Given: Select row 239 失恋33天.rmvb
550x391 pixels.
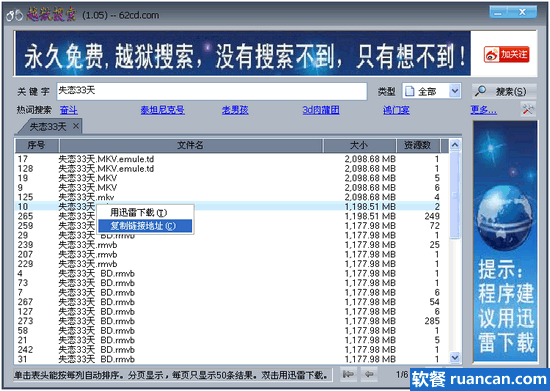Looking at the screenshot, I should click(232, 245).
